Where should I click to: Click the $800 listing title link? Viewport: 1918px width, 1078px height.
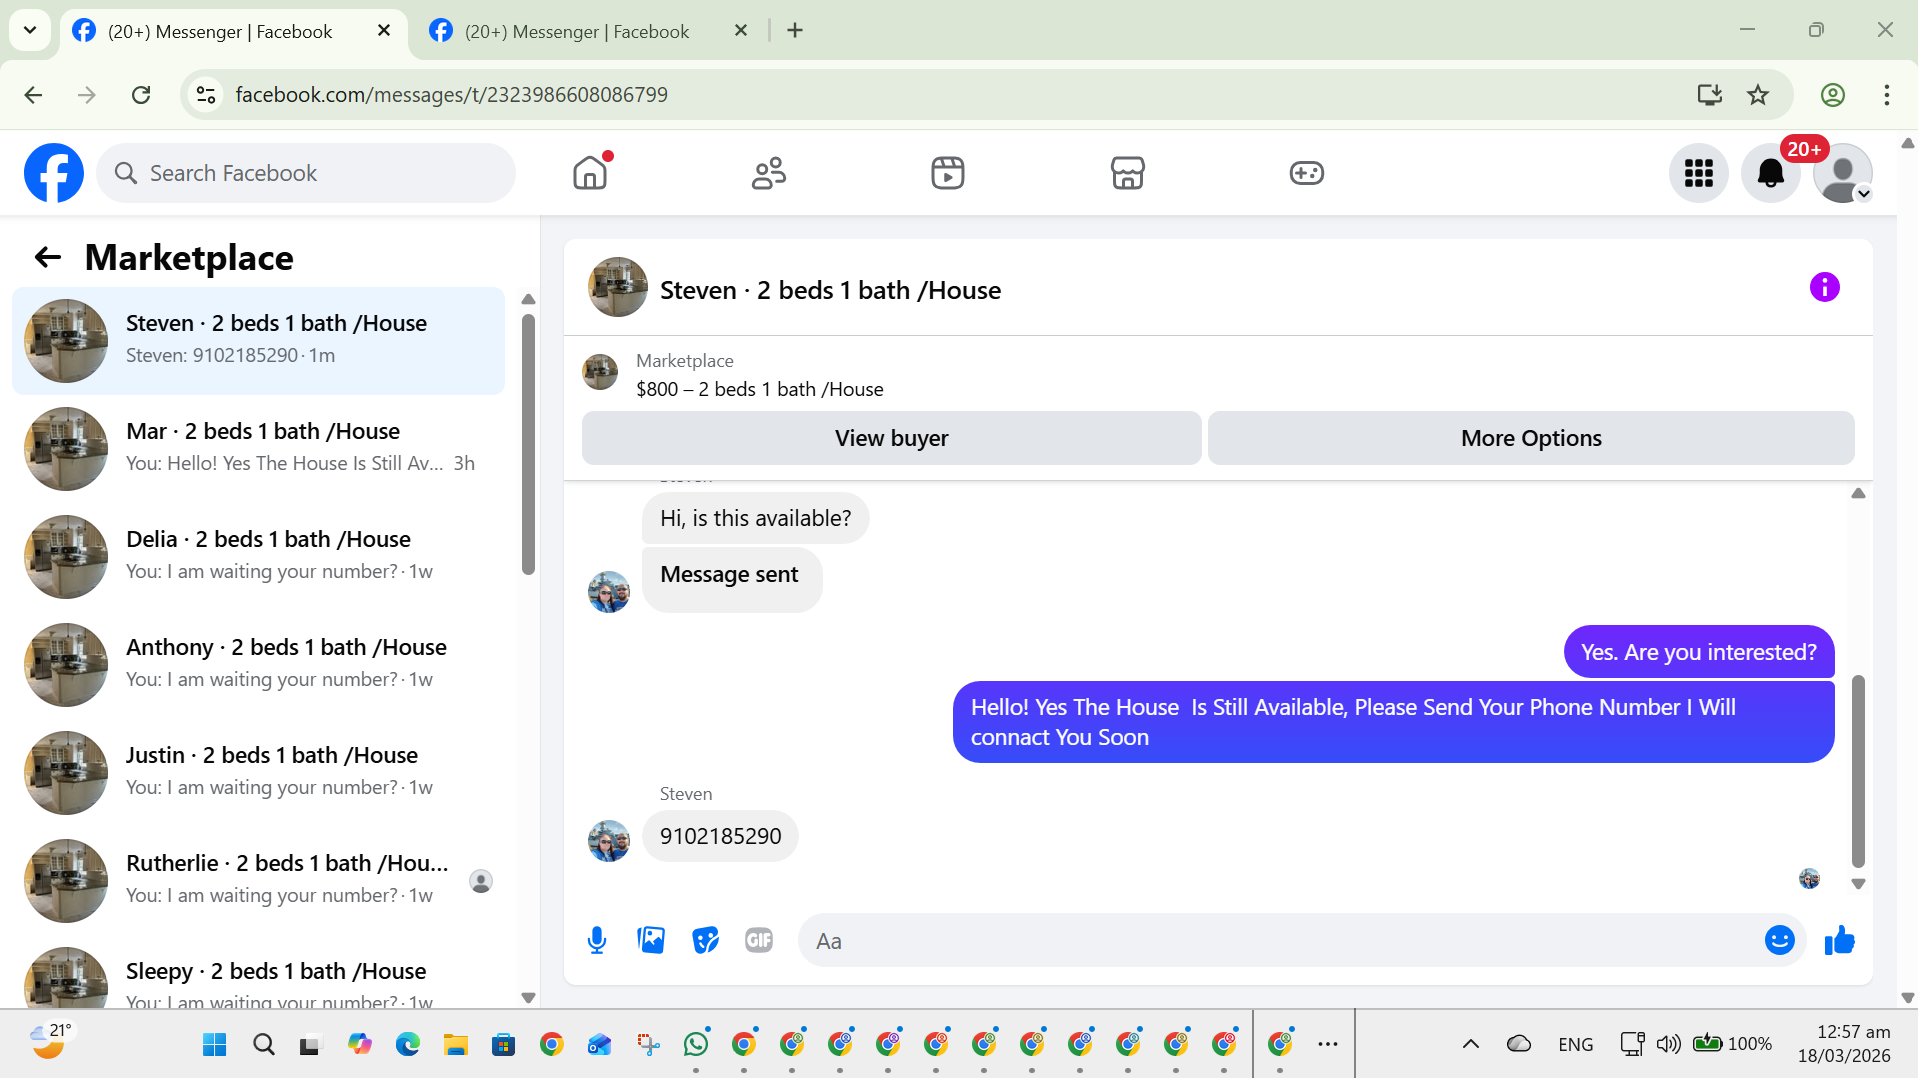coord(759,389)
